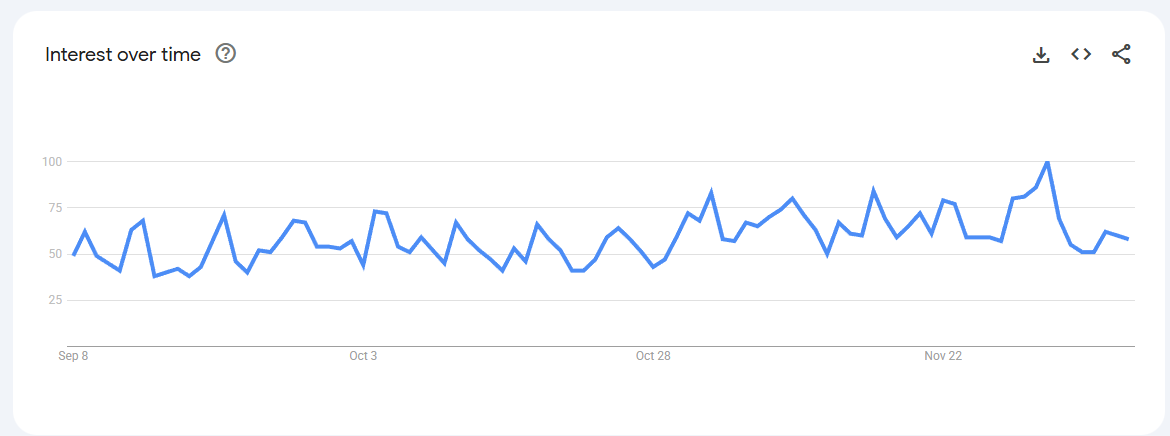Click the 25 y-axis label

(55, 300)
